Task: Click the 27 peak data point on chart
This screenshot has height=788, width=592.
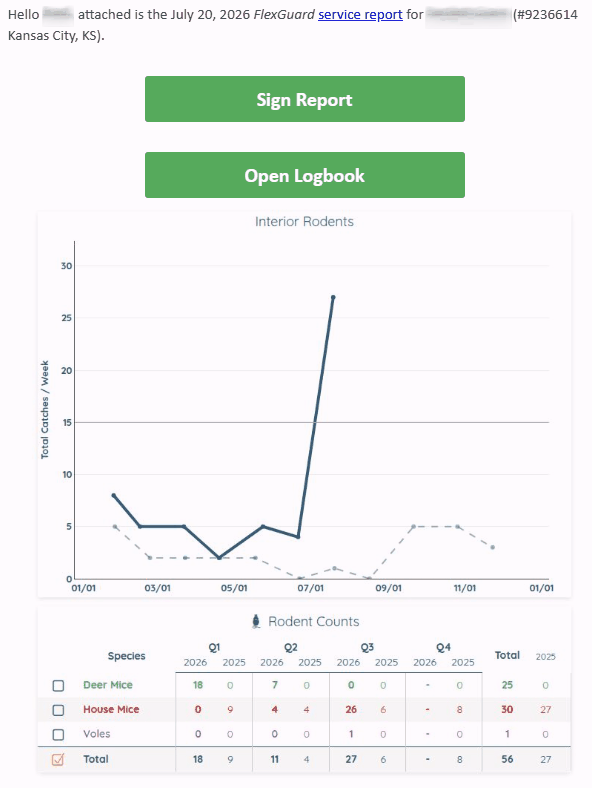Action: [333, 297]
